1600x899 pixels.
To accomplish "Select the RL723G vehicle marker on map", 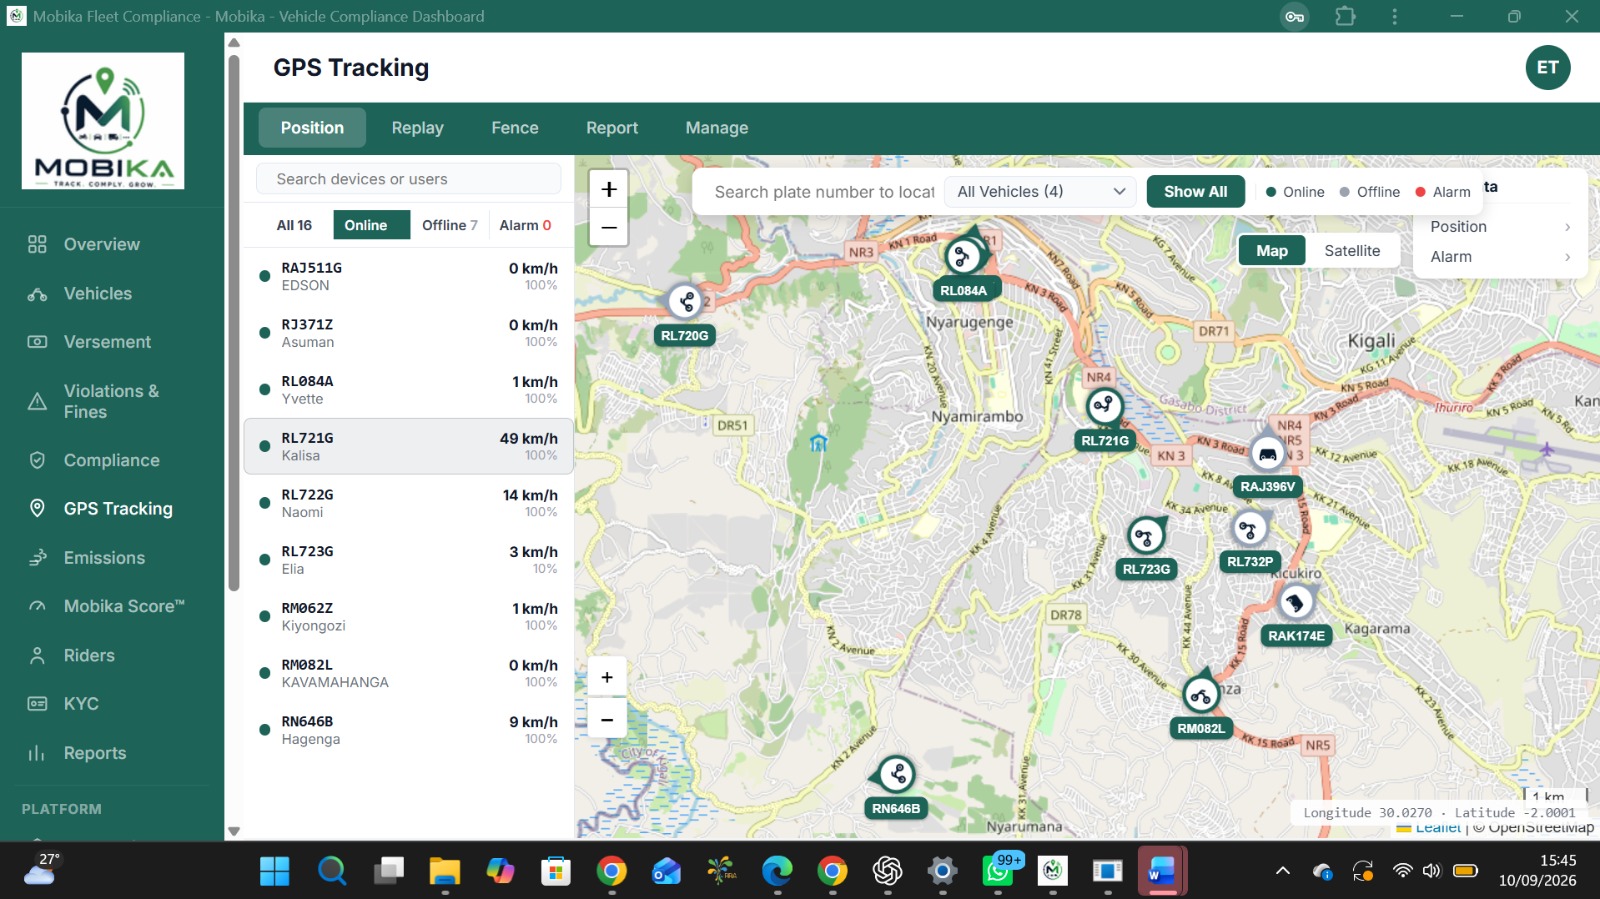I will tap(1145, 536).
